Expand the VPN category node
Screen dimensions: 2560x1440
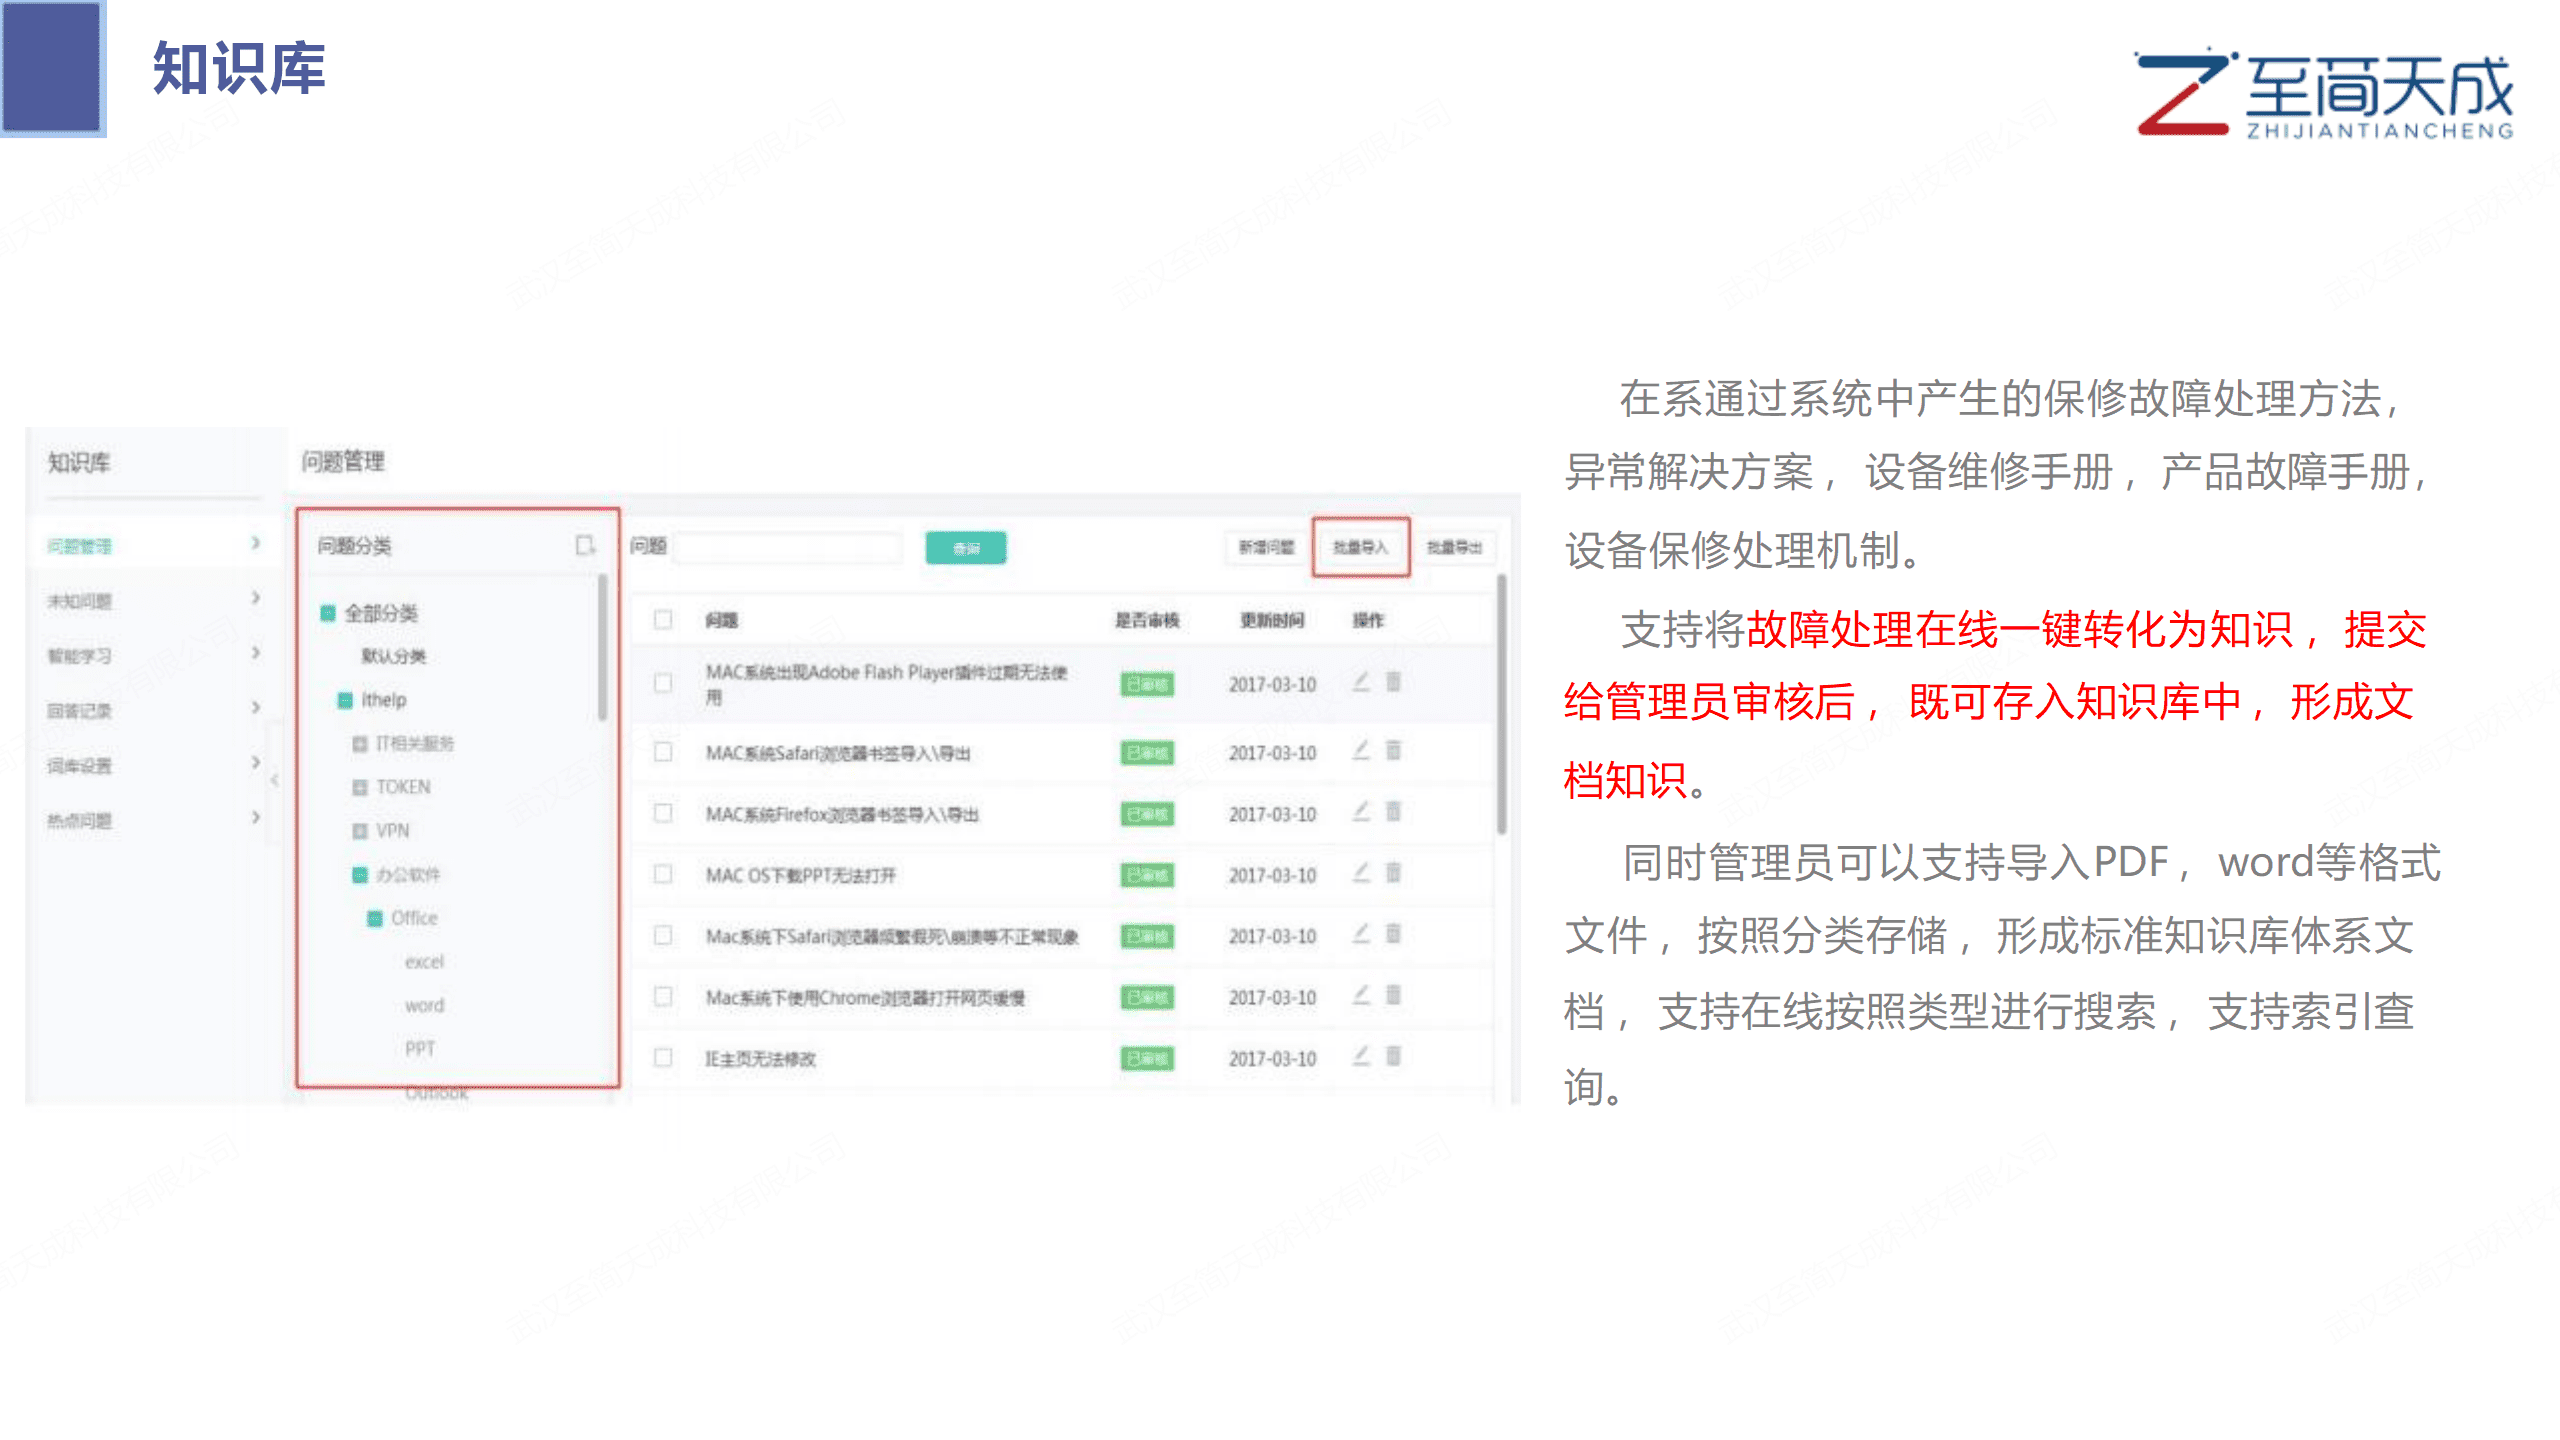coord(360,831)
